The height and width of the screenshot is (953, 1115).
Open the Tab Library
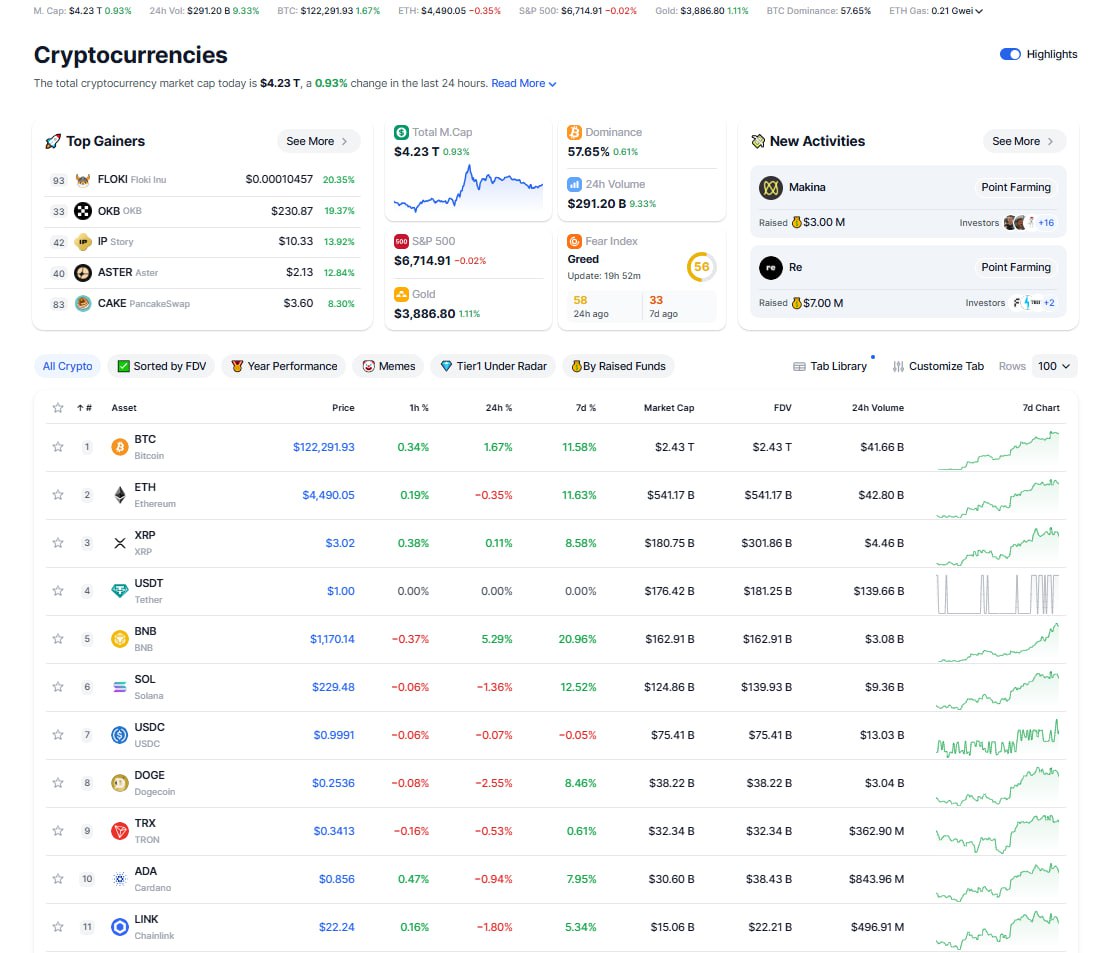(x=831, y=366)
